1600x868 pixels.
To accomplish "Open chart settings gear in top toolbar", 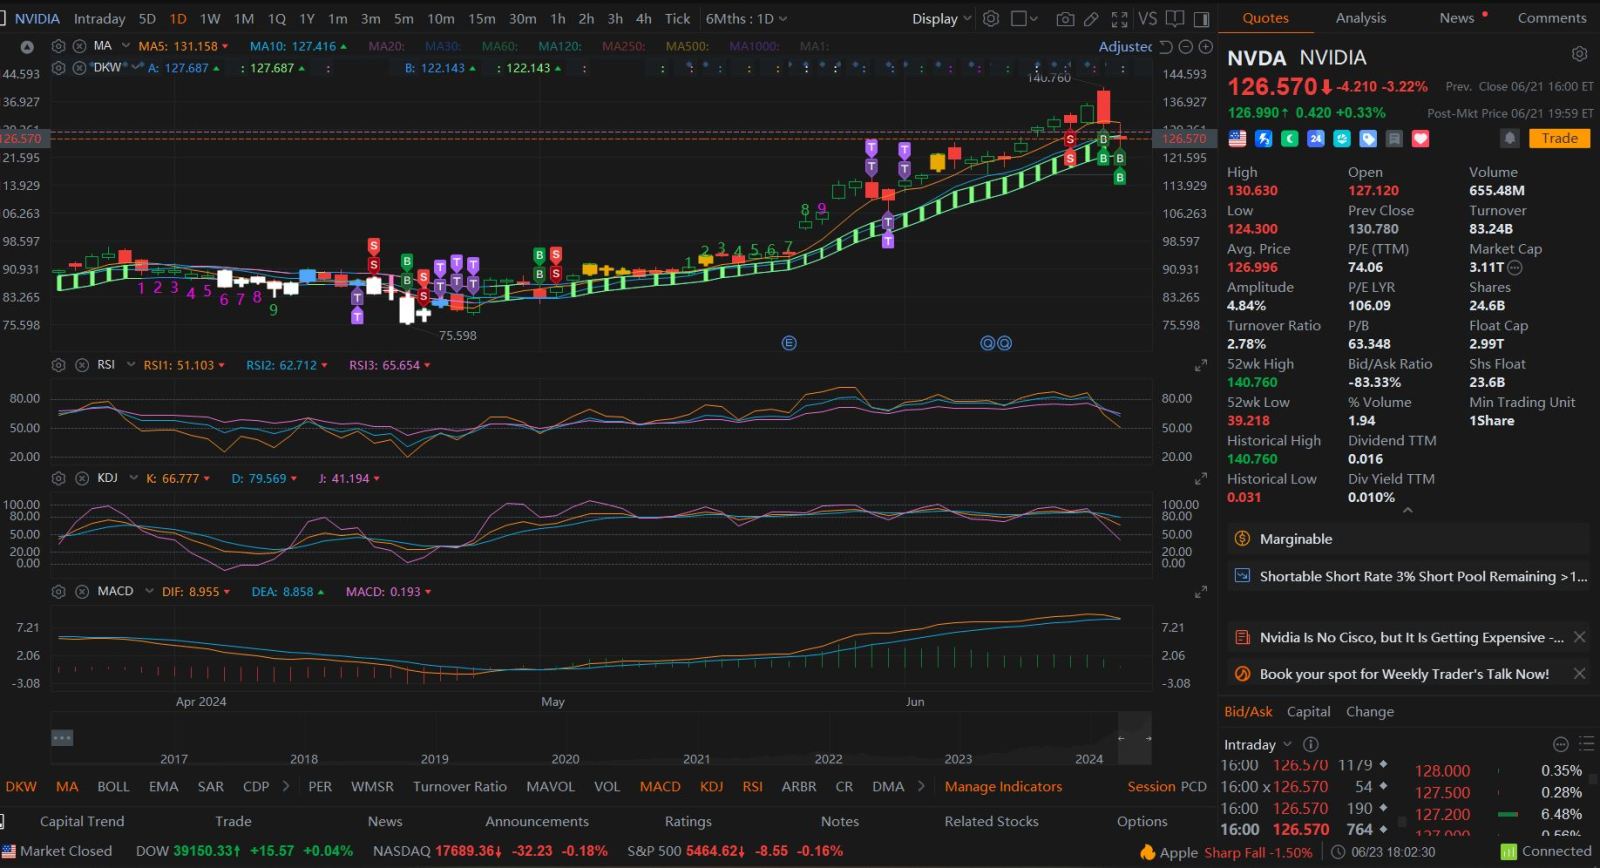I will point(991,19).
